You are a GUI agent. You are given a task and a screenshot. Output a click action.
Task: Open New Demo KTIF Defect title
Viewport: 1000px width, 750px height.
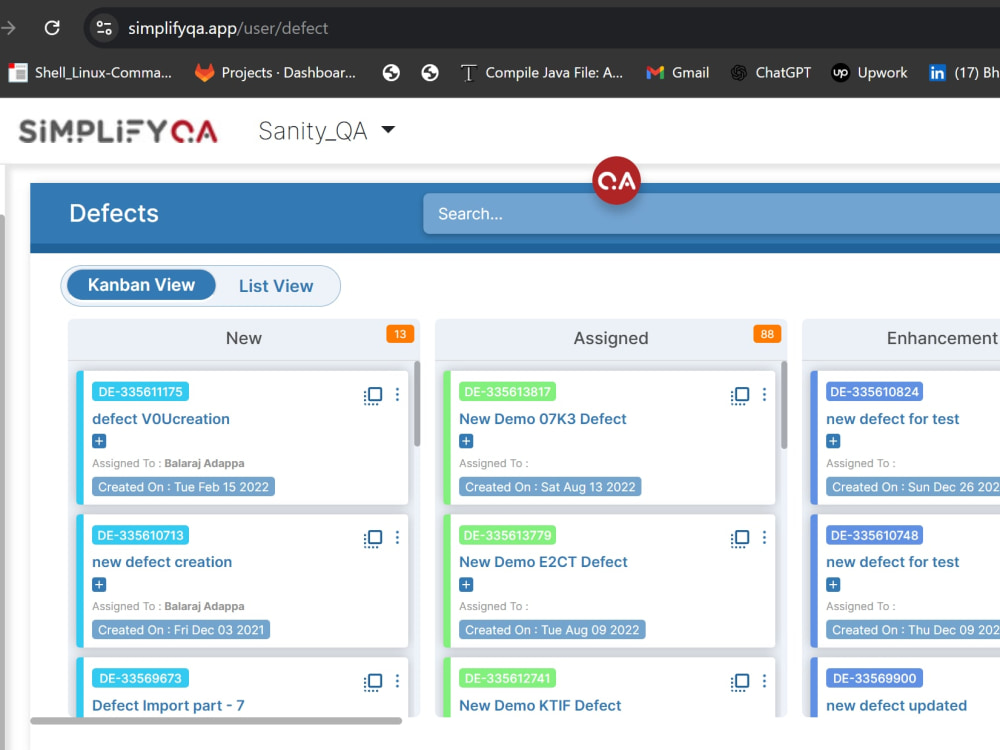540,705
